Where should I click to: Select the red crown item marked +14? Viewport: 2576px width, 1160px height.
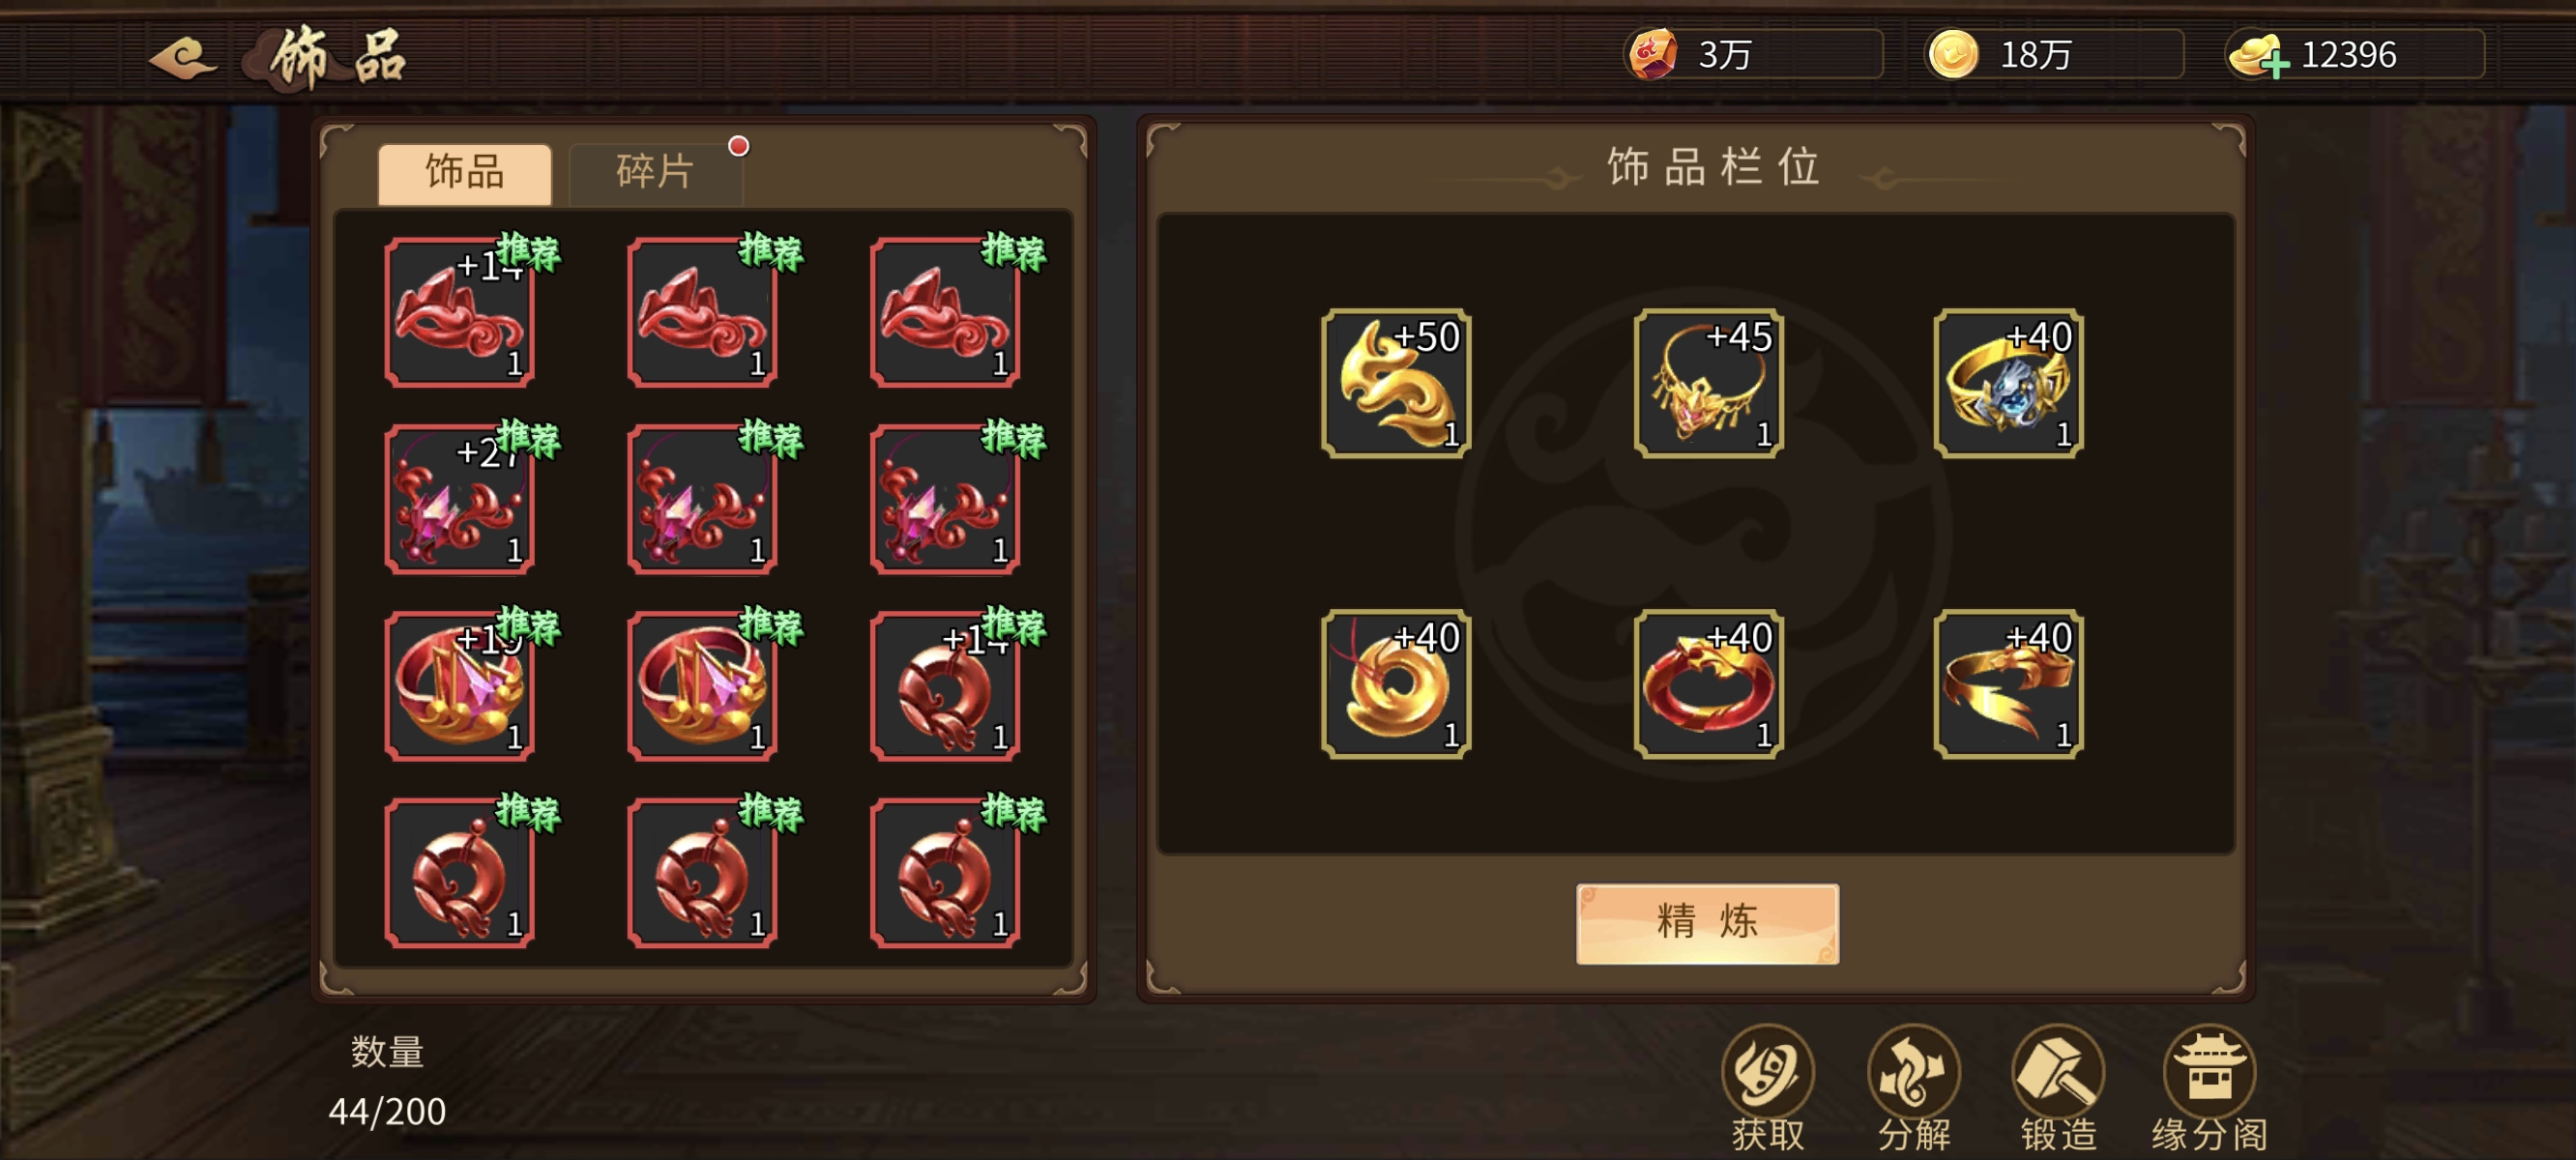460,312
